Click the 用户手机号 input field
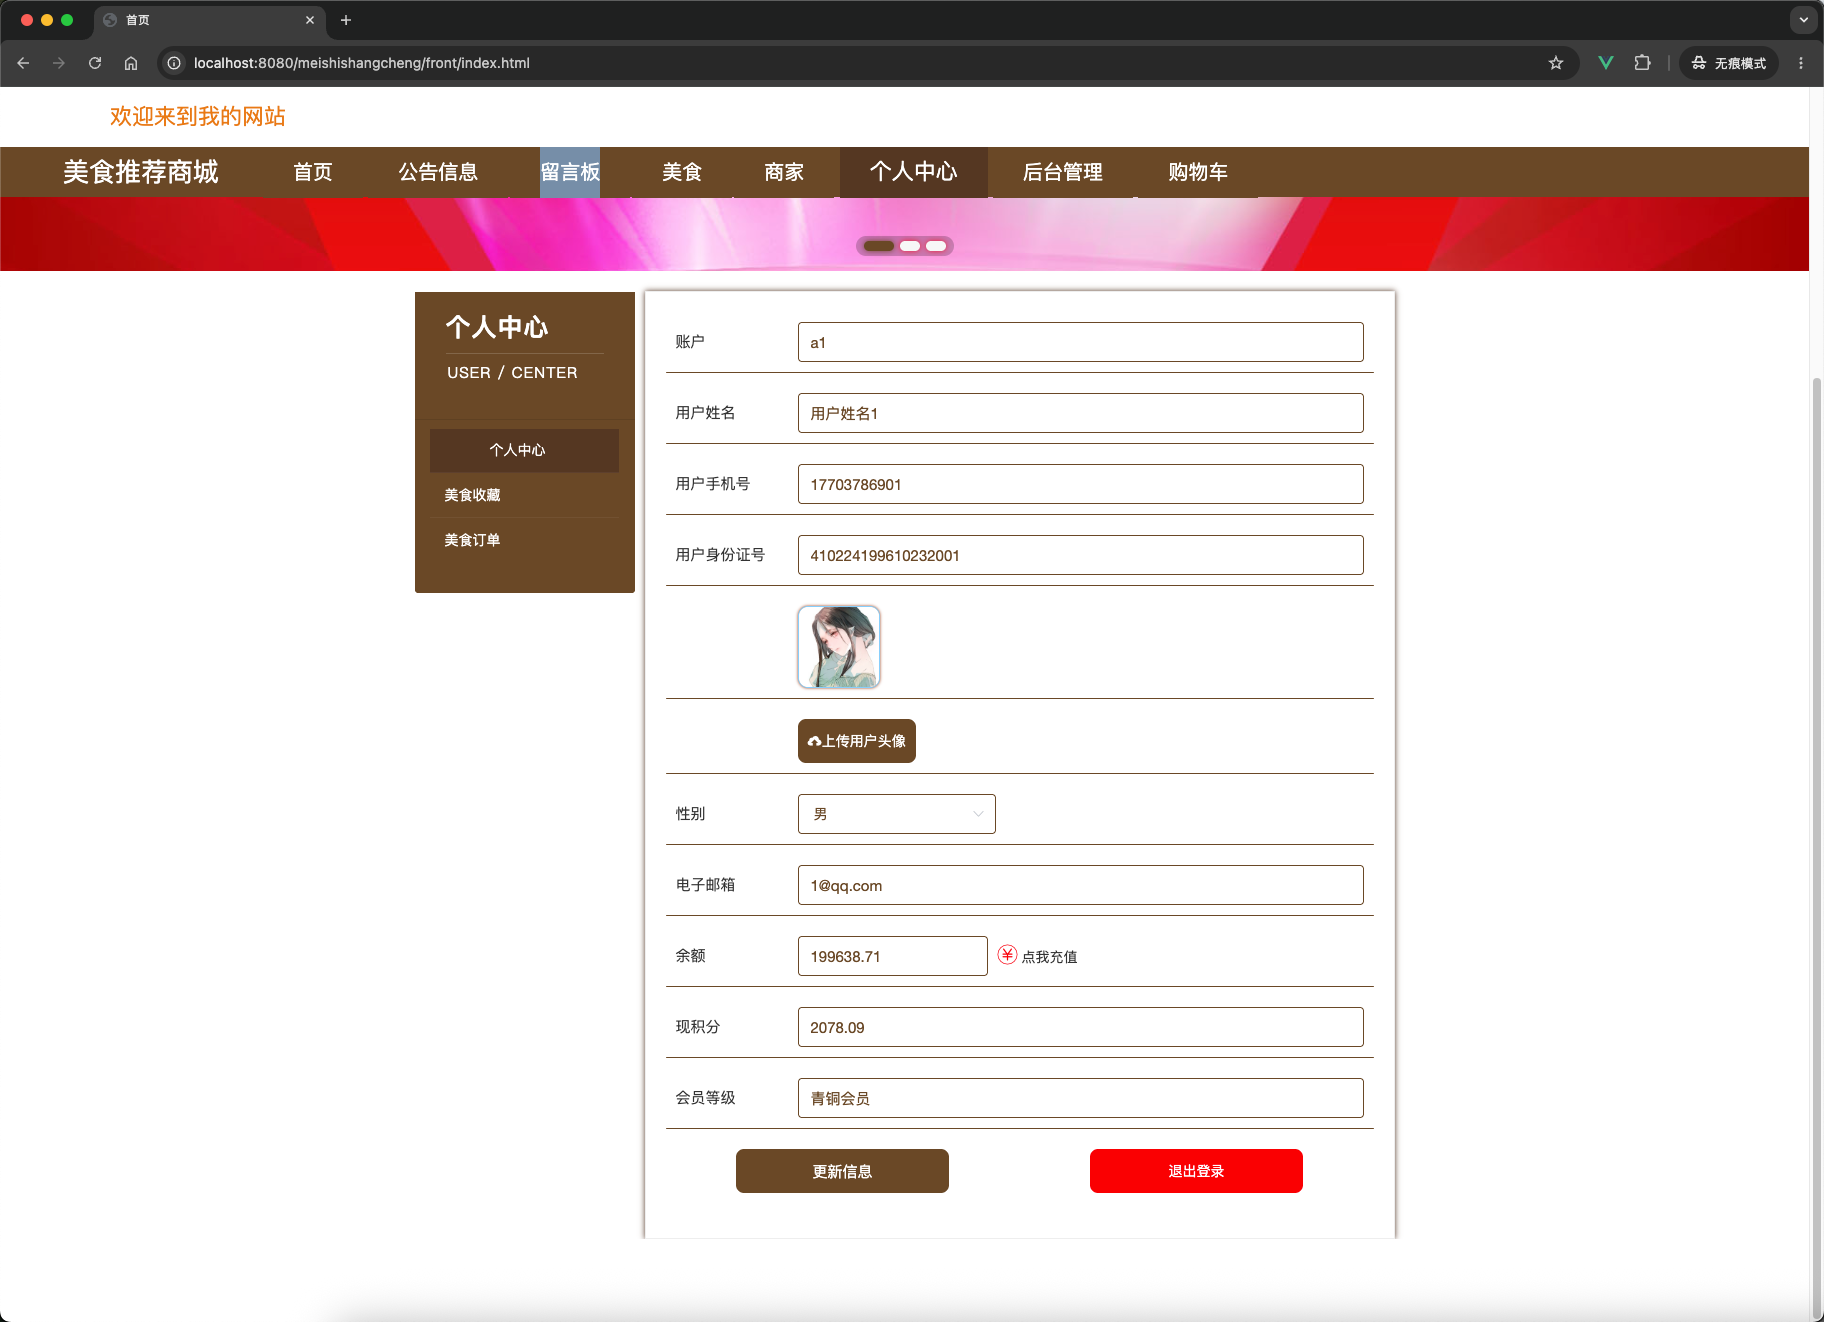 1081,484
